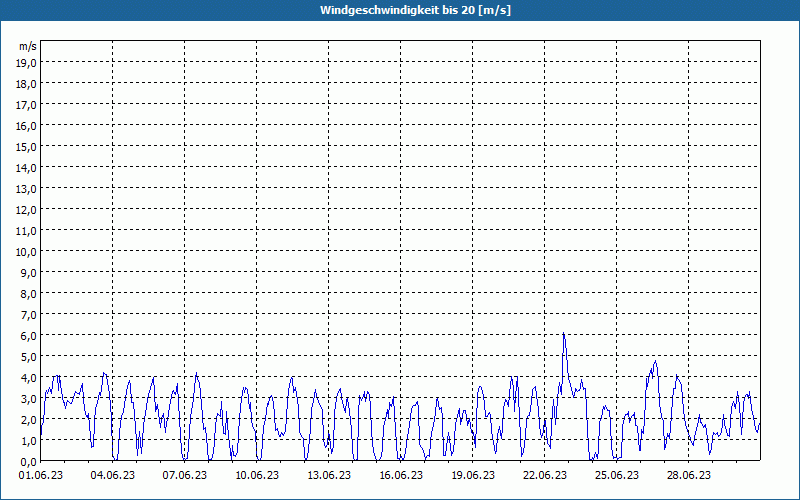This screenshot has height=500, width=800.
Task: Click the 13.06.23 x-axis label
Action: [x=329, y=476]
